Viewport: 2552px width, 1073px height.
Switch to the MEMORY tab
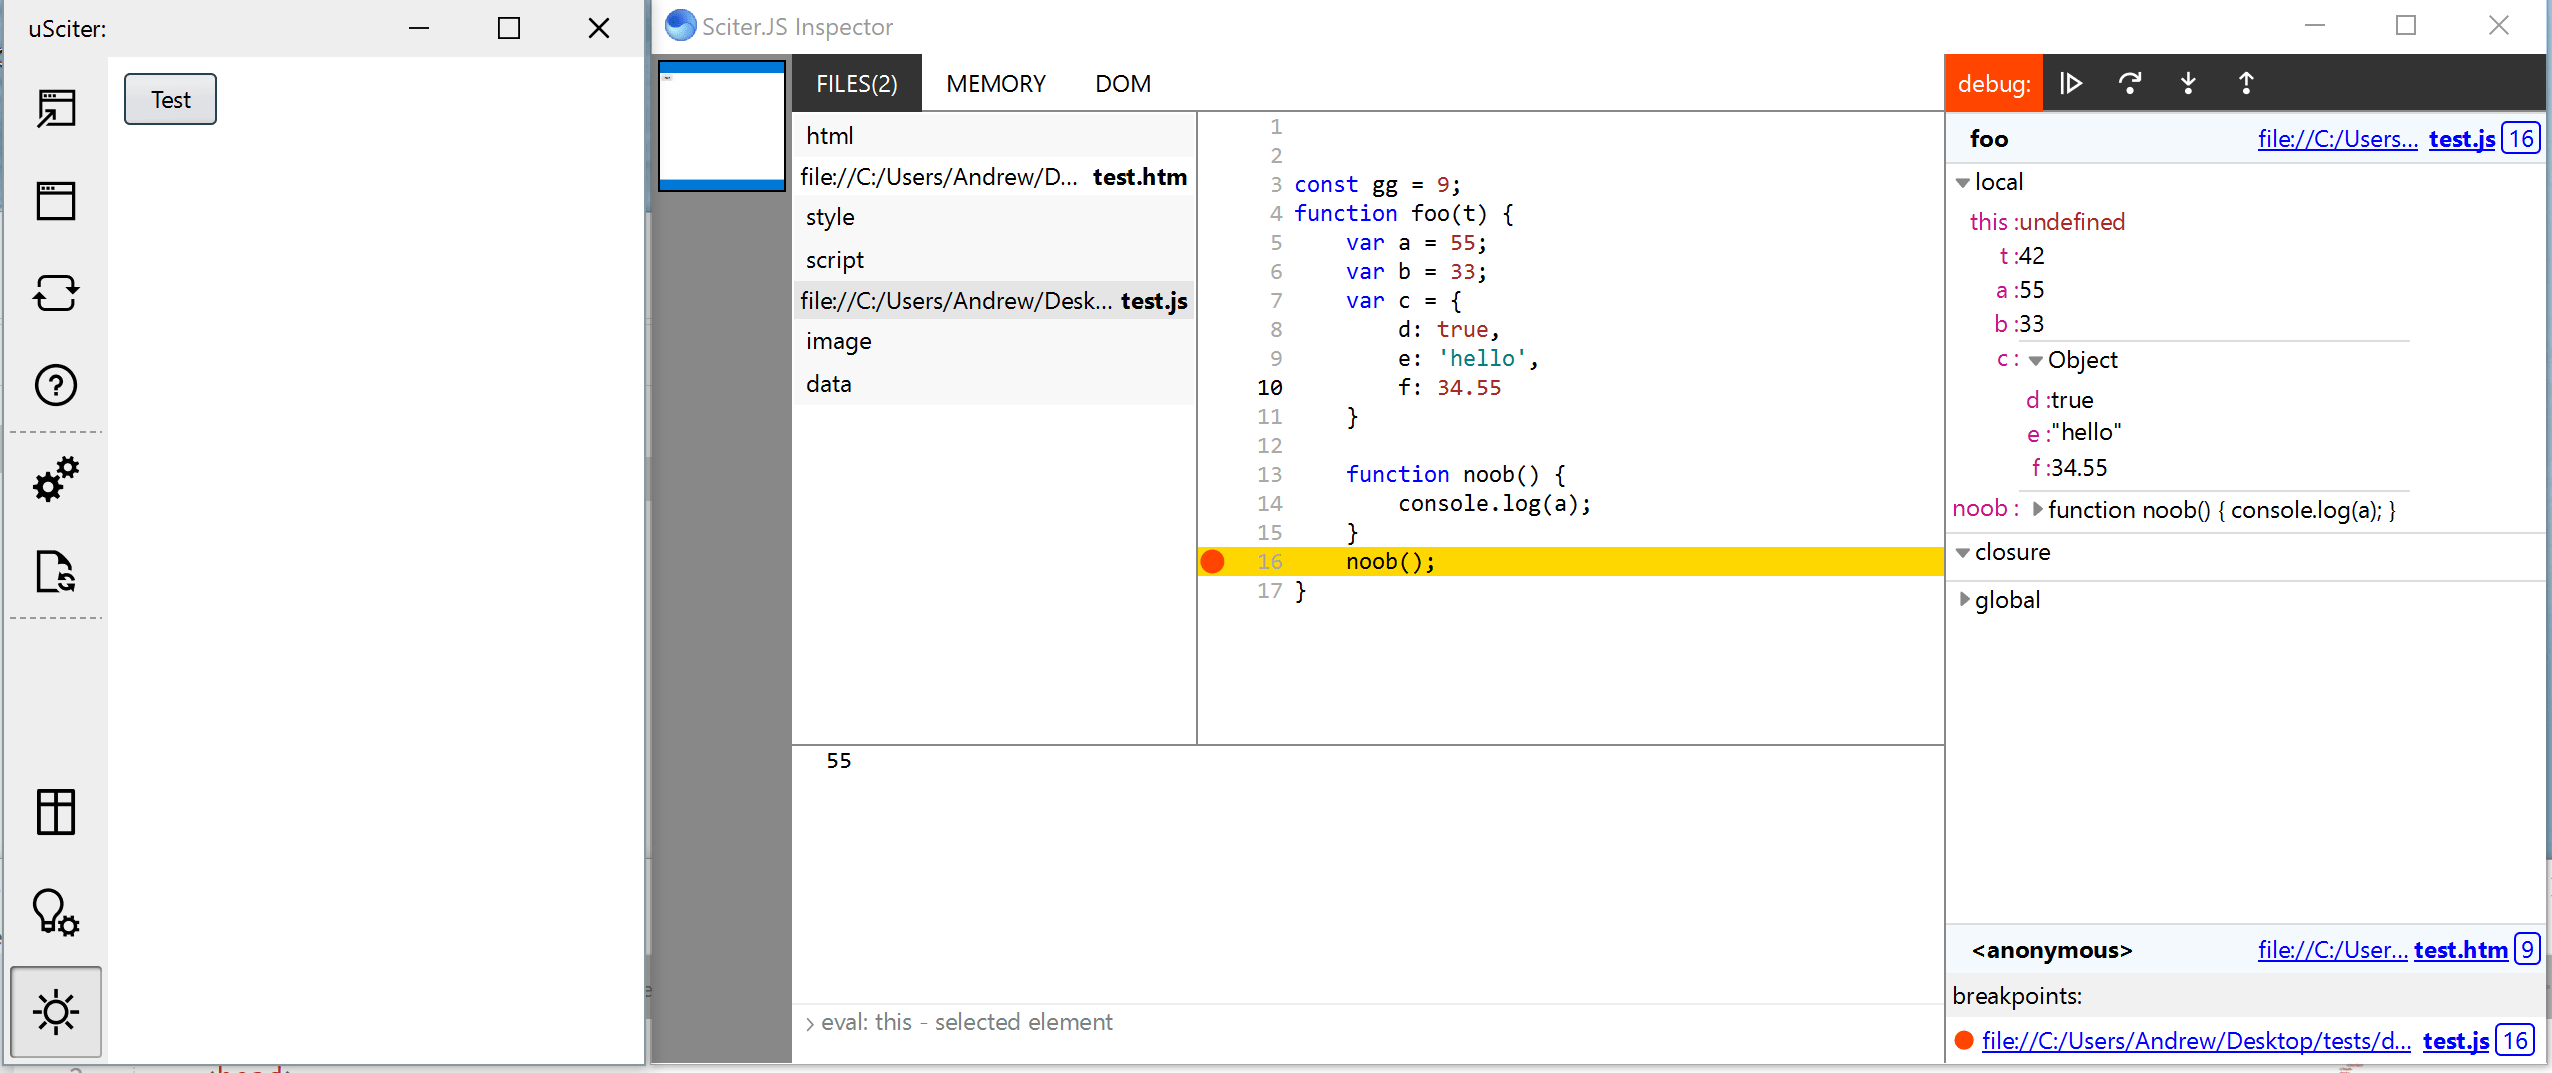(994, 83)
